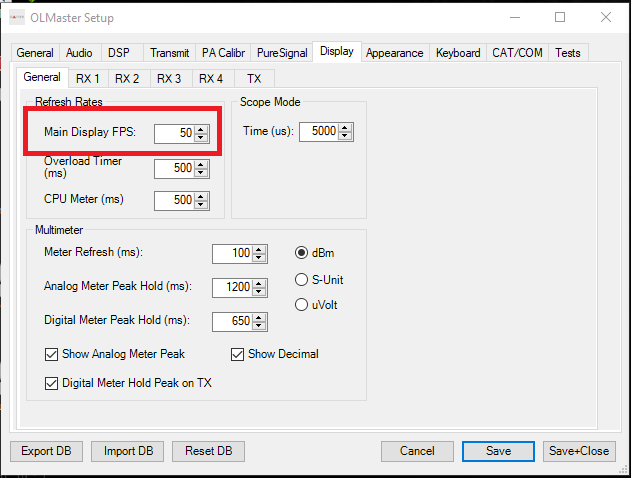The height and width of the screenshot is (478, 631).
Task: Decrease Digital Meter Peak Hold value
Action: 259,326
